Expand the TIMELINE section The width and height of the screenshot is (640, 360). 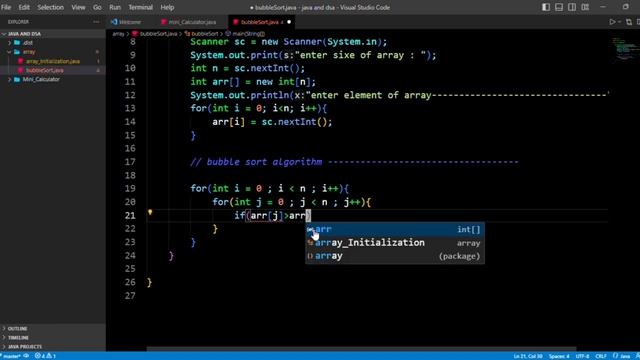tap(18, 338)
